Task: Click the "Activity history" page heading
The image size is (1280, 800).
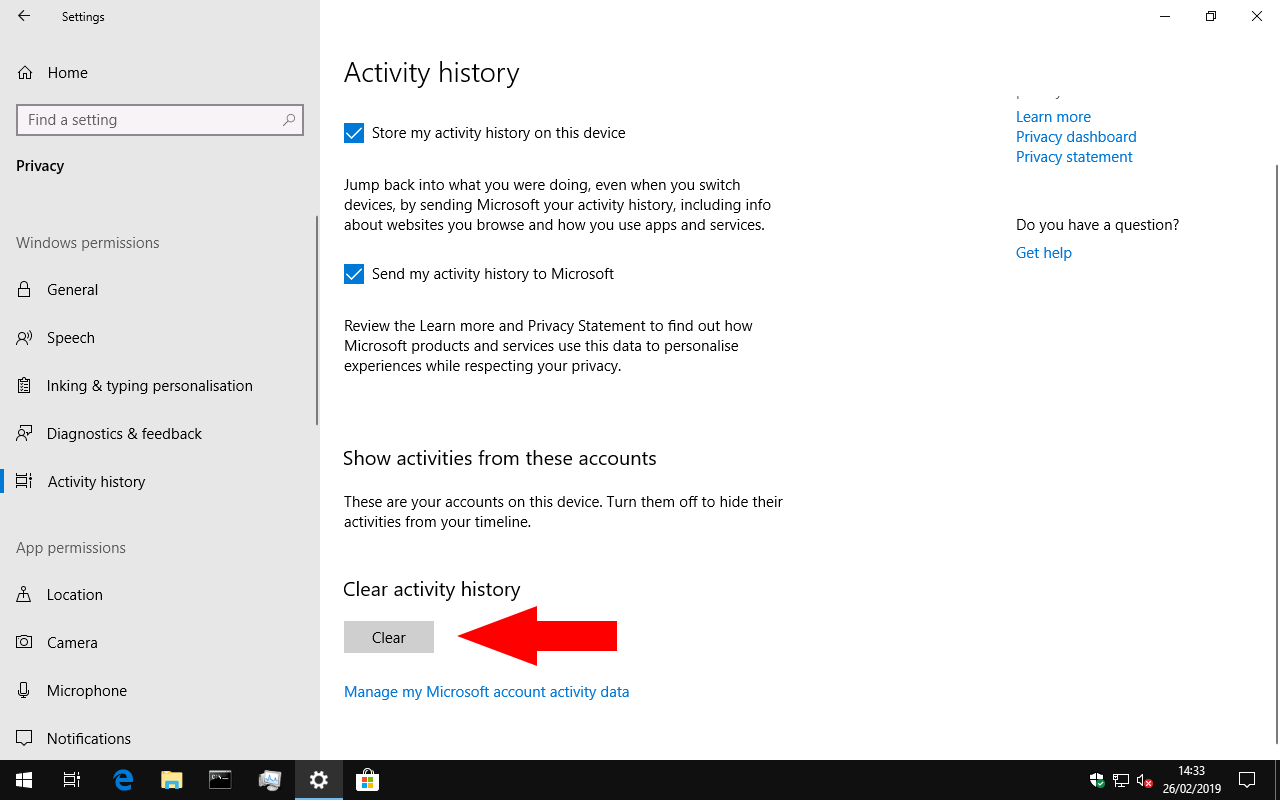Action: [x=431, y=72]
